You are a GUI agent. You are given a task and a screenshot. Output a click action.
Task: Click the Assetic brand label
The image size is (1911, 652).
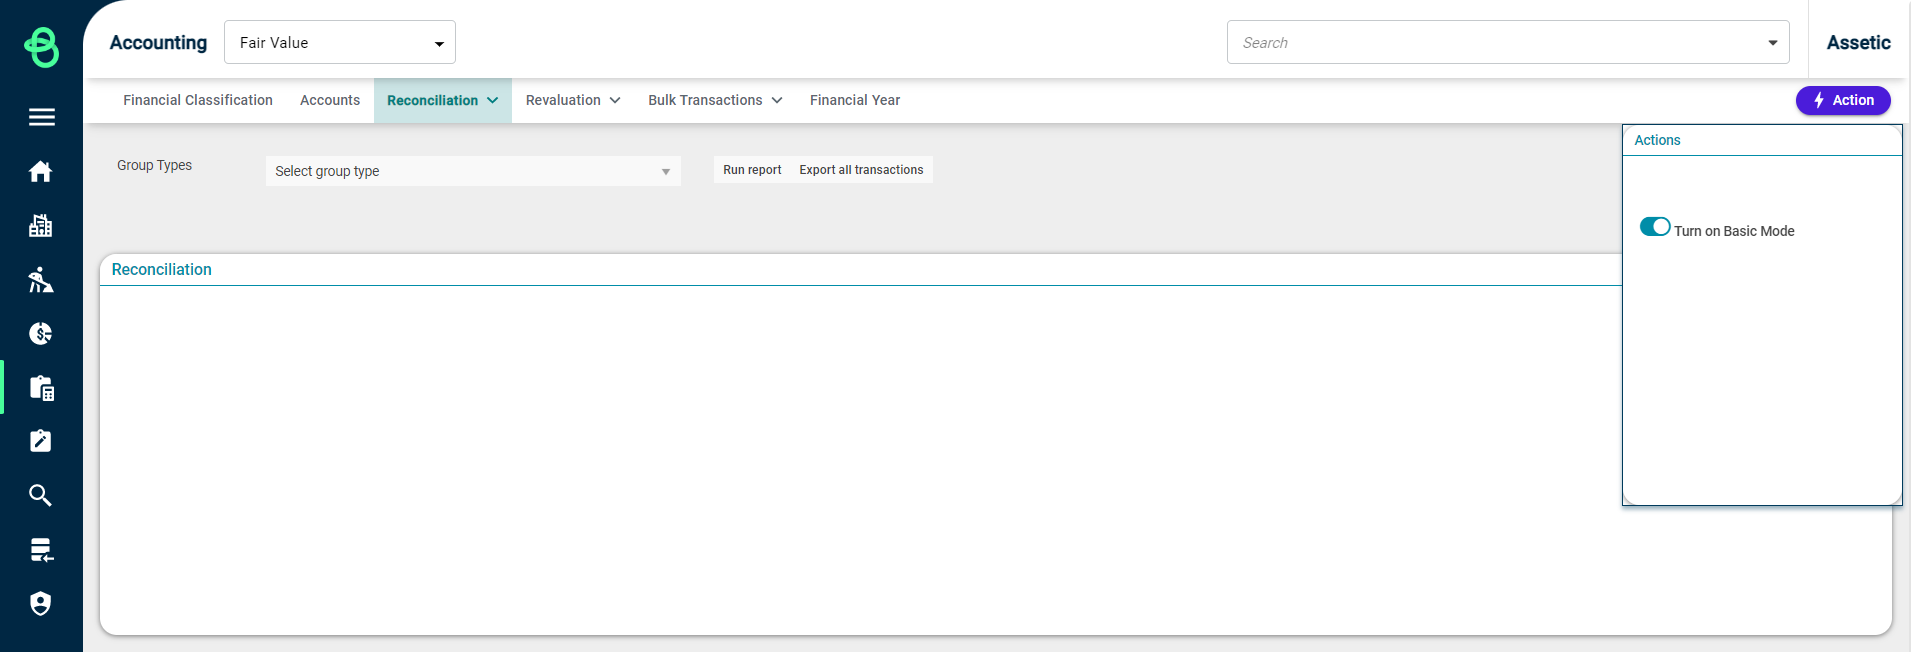[x=1858, y=42]
